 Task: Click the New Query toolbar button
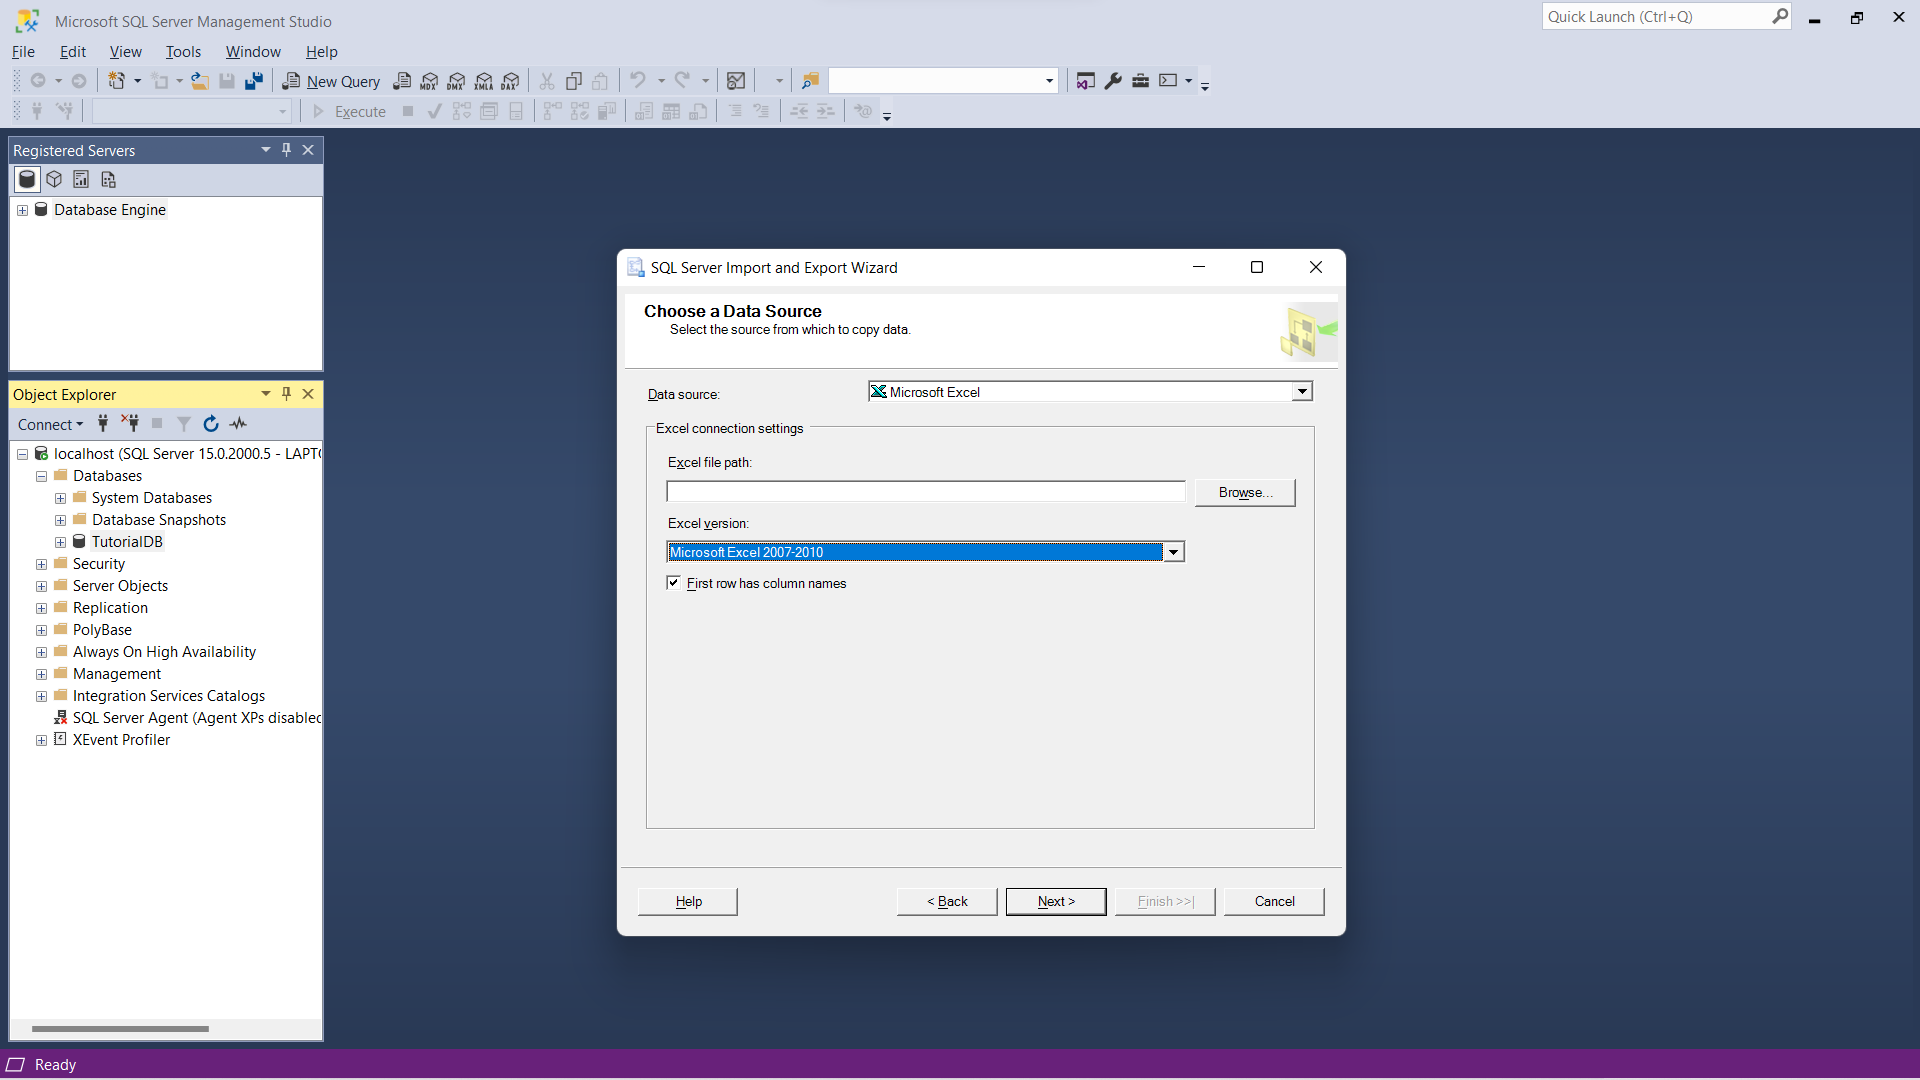(x=331, y=81)
